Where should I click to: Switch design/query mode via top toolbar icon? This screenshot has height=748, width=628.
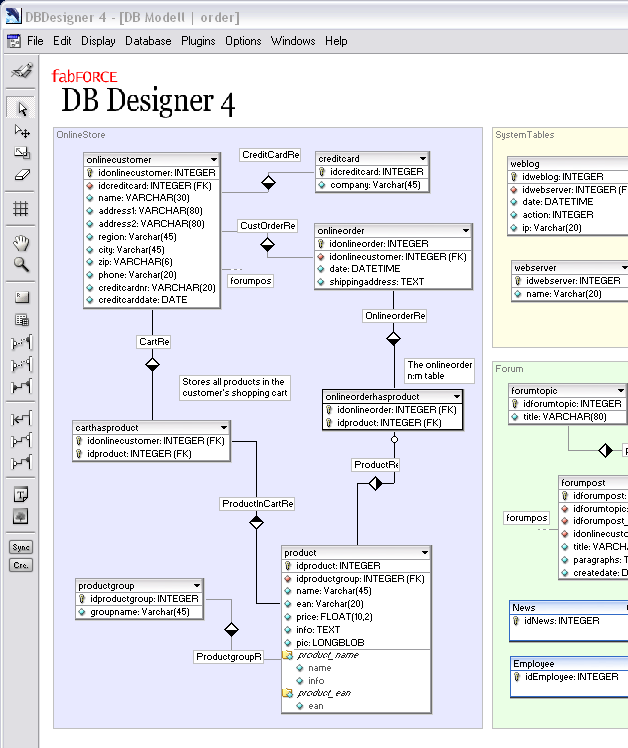(x=21, y=71)
